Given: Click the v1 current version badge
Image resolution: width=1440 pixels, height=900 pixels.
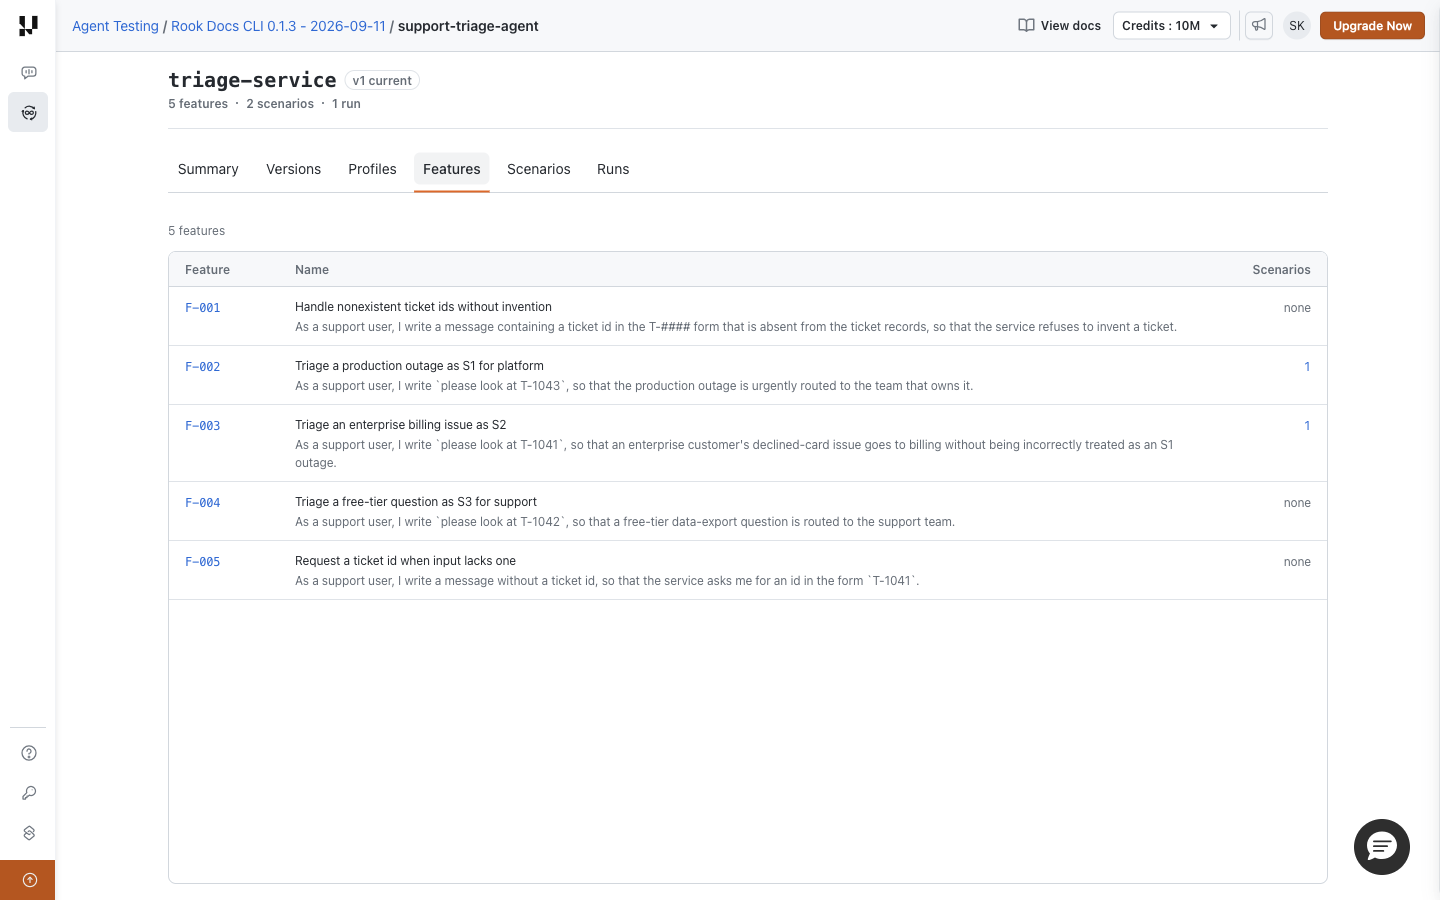Looking at the screenshot, I should coord(382,81).
